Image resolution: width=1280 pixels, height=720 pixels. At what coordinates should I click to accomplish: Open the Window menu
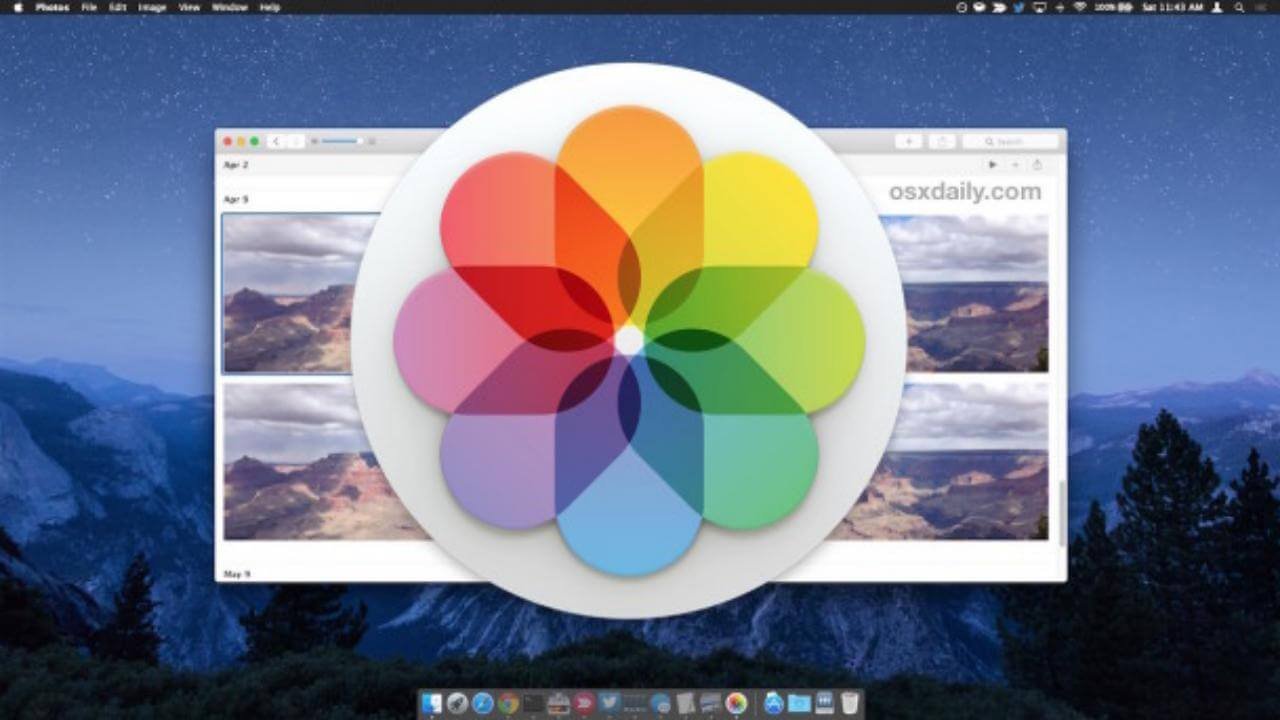(230, 7)
